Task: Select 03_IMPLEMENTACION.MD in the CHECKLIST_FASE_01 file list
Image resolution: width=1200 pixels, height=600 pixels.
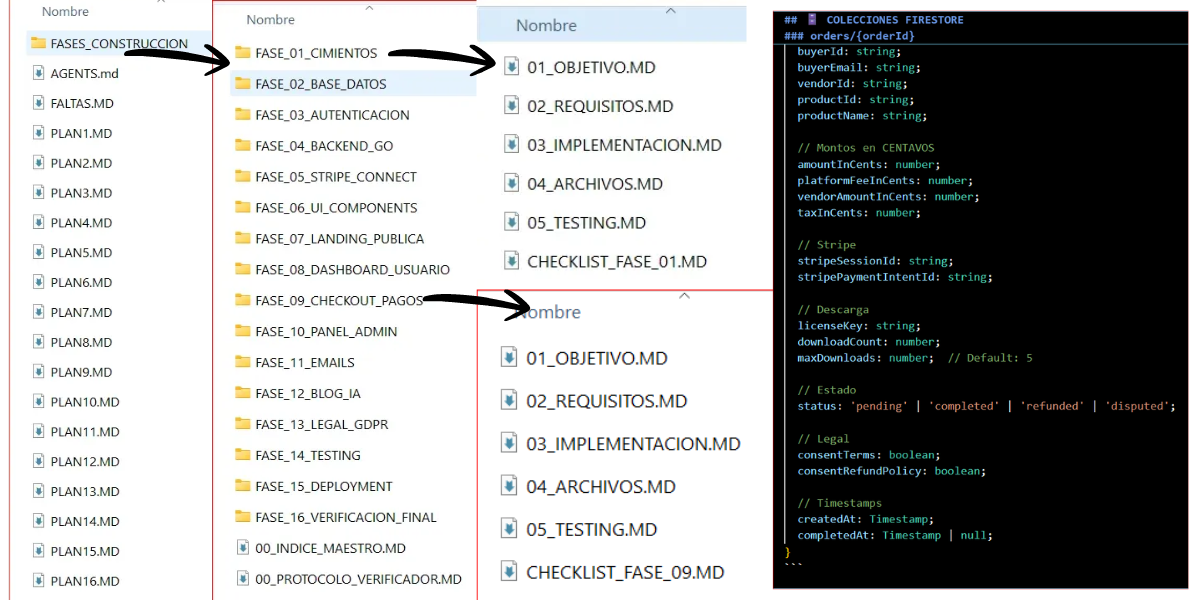Action: coord(624,145)
